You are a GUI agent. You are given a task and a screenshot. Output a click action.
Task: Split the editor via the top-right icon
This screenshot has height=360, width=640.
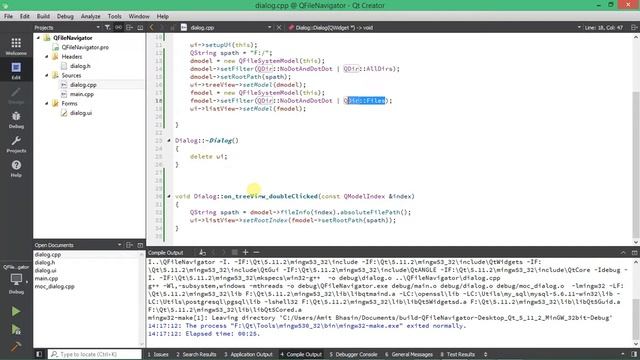(634, 27)
